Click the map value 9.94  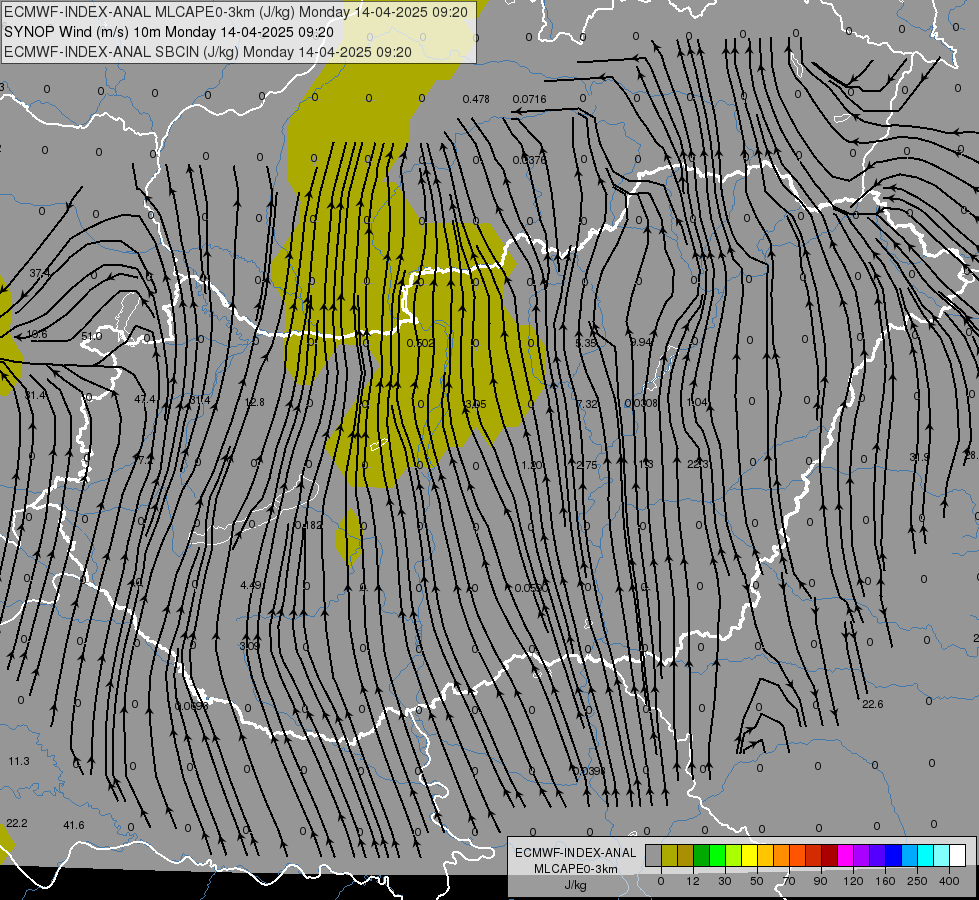point(641,342)
